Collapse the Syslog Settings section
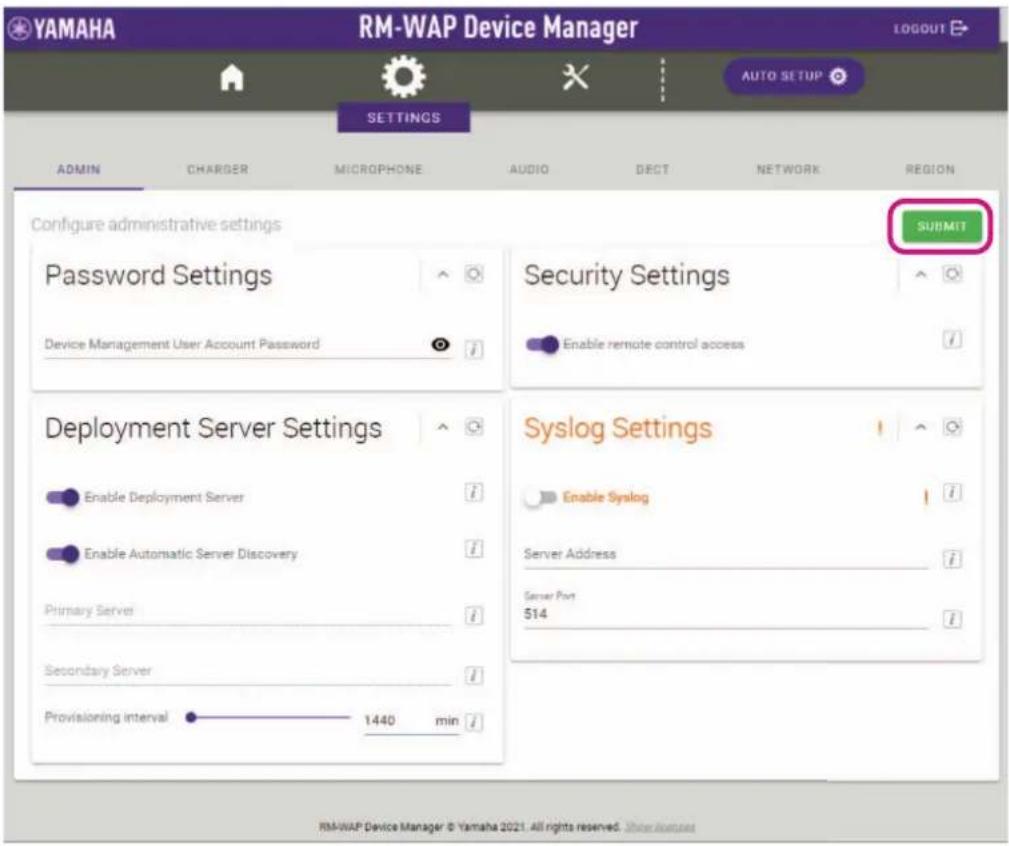The width and height of the screenshot is (1009, 846). point(921,427)
